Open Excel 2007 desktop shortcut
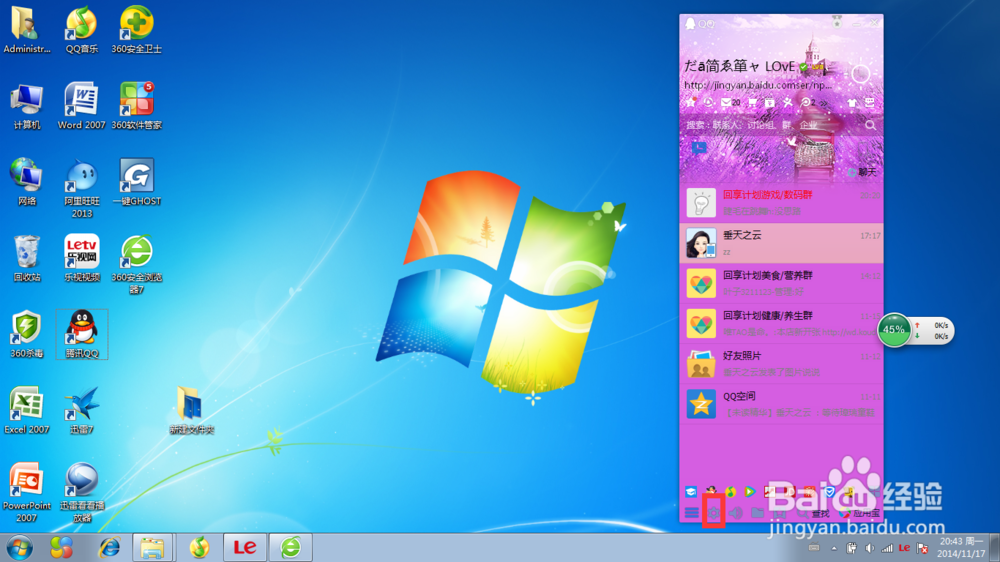This screenshot has height=562, width=1000. coord(26,410)
